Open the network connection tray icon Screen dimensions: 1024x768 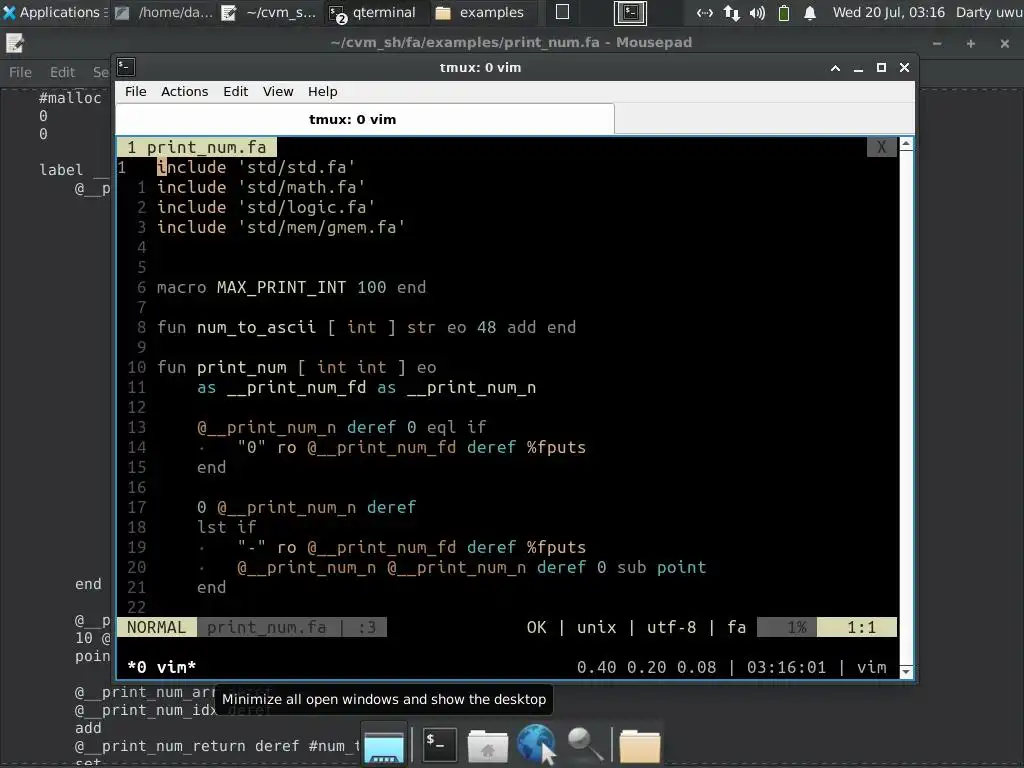tap(705, 12)
